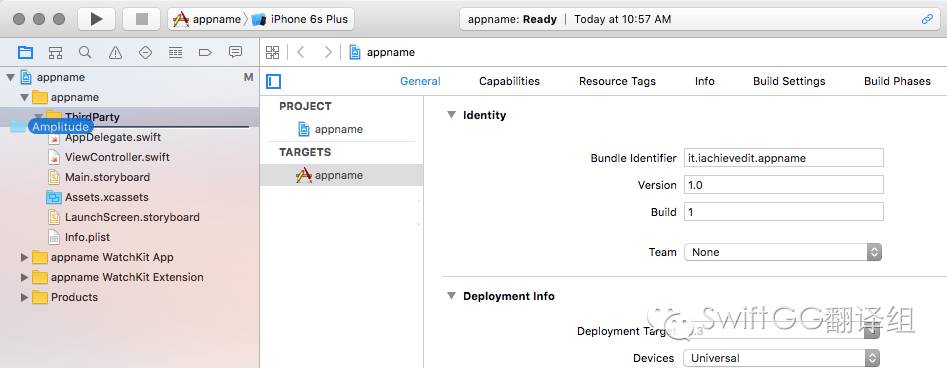Open the Breakpoint navigator
The height and width of the screenshot is (368, 947).
click(205, 53)
